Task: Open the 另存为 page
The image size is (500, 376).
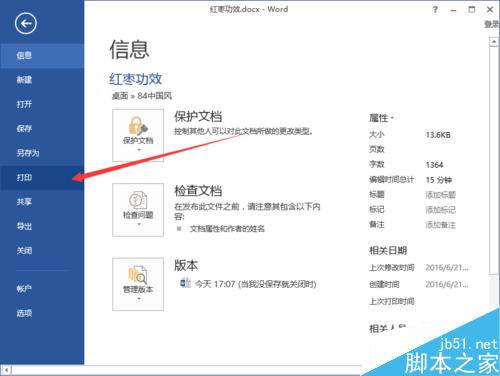Action: tap(42, 153)
